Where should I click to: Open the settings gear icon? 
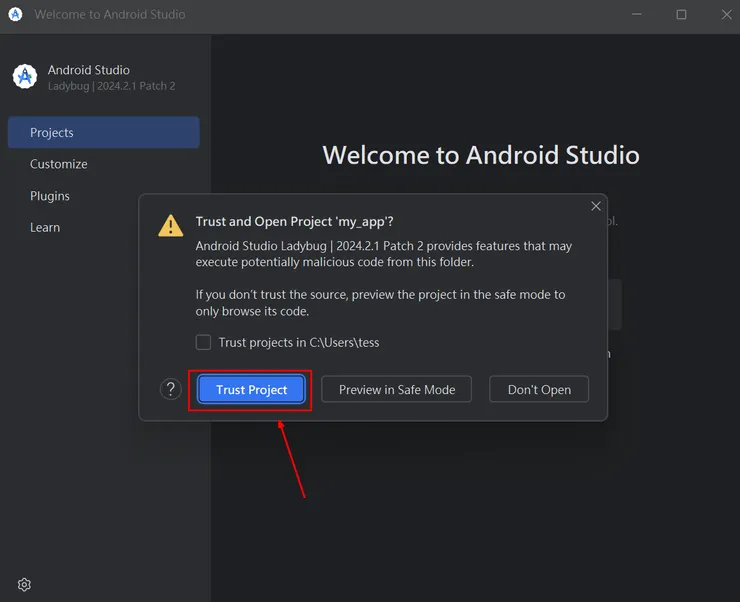click(24, 585)
